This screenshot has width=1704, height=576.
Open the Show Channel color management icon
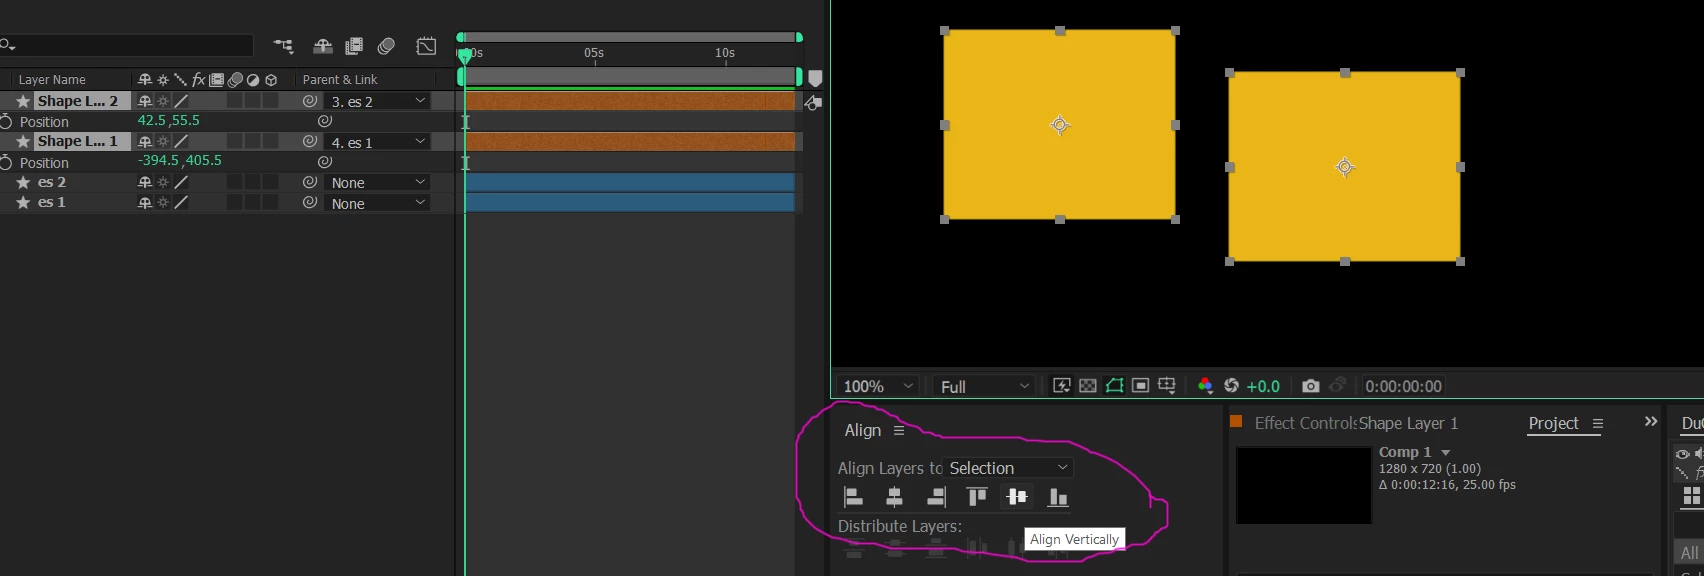(x=1205, y=386)
